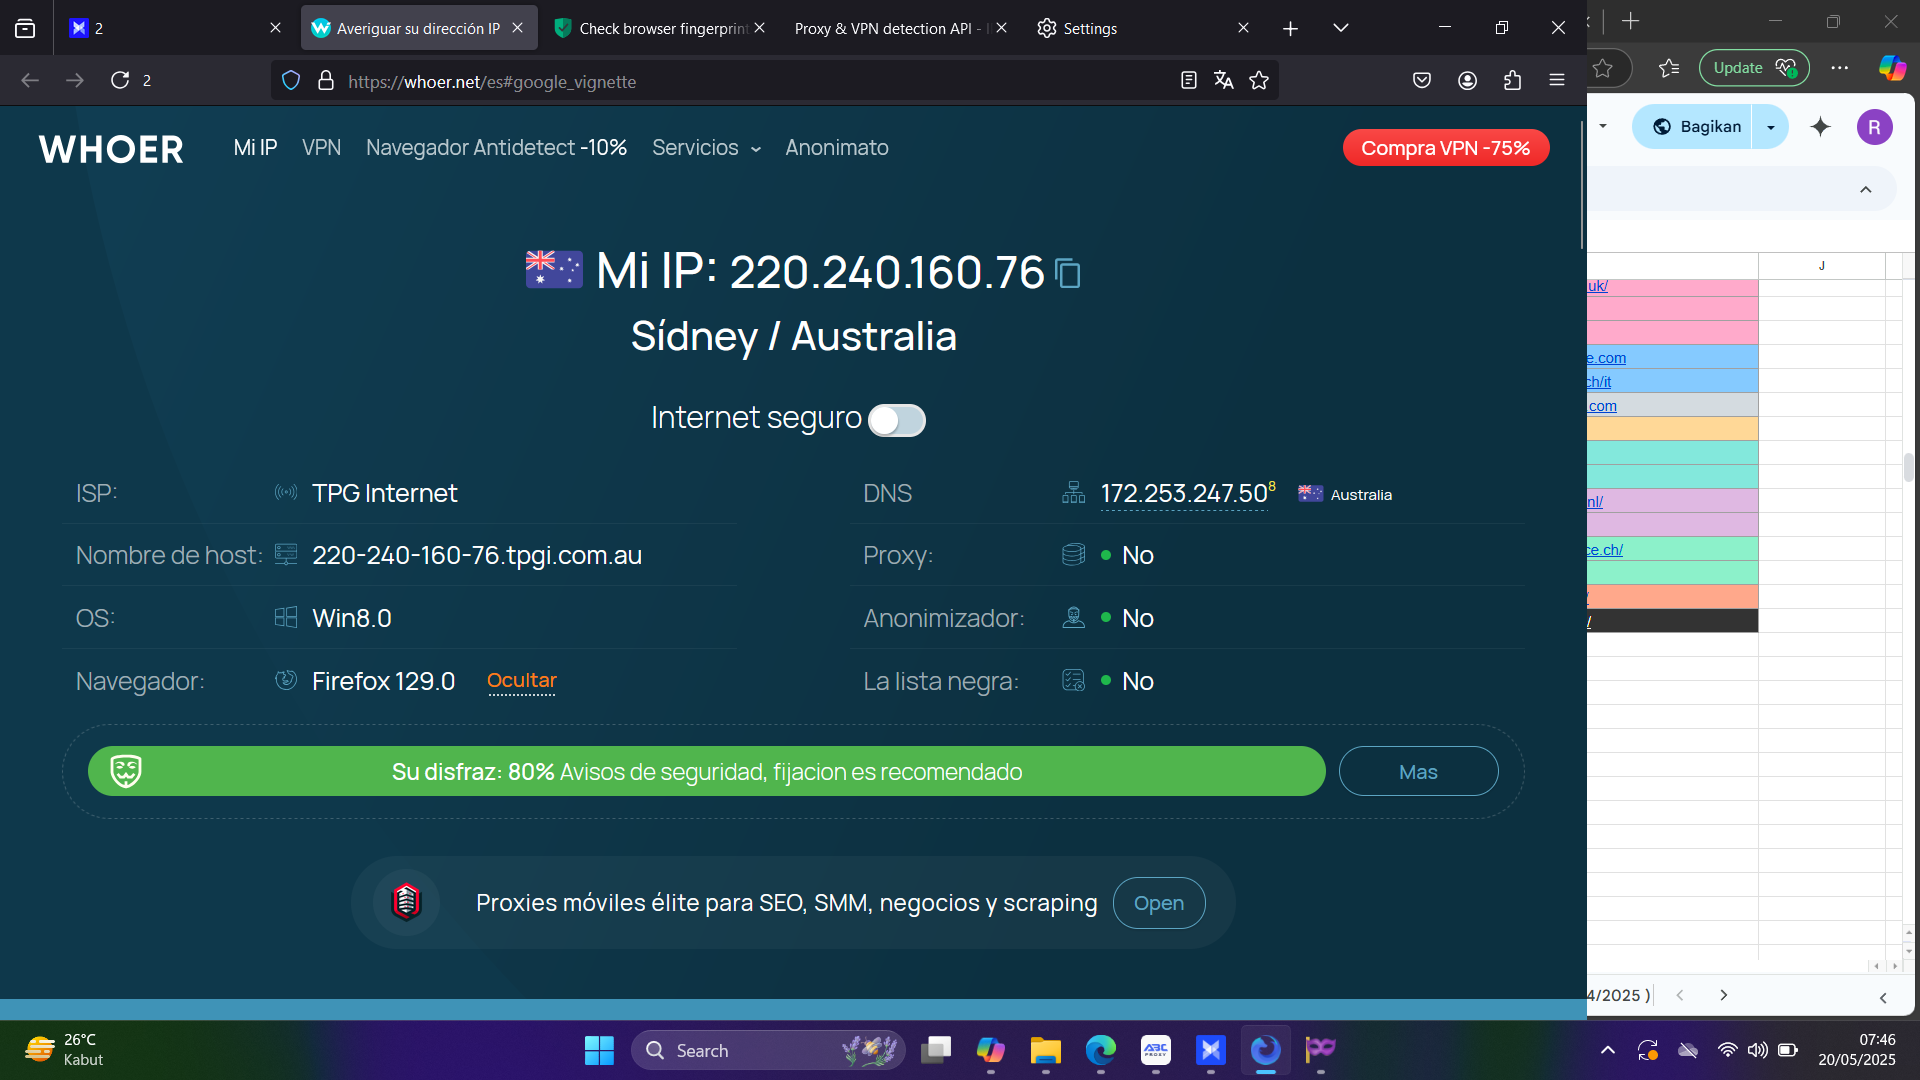Open the volume tray icon
The width and height of the screenshot is (1920, 1080).
tap(1757, 1050)
